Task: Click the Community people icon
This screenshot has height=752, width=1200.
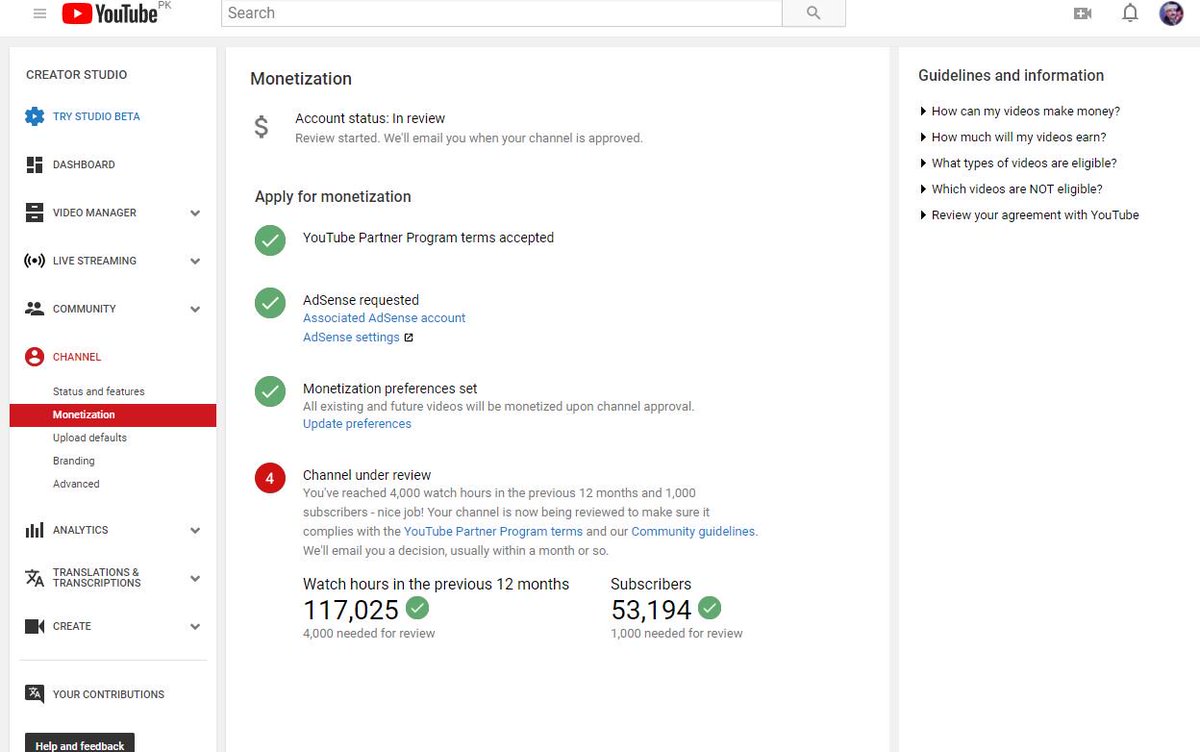Action: 35,308
